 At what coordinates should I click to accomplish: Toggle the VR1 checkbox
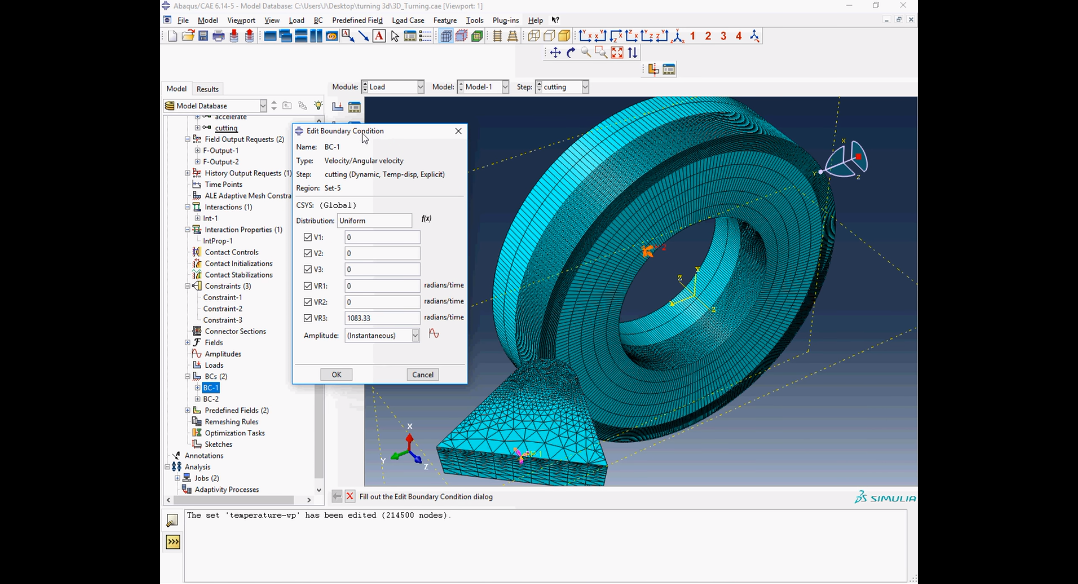(x=308, y=285)
